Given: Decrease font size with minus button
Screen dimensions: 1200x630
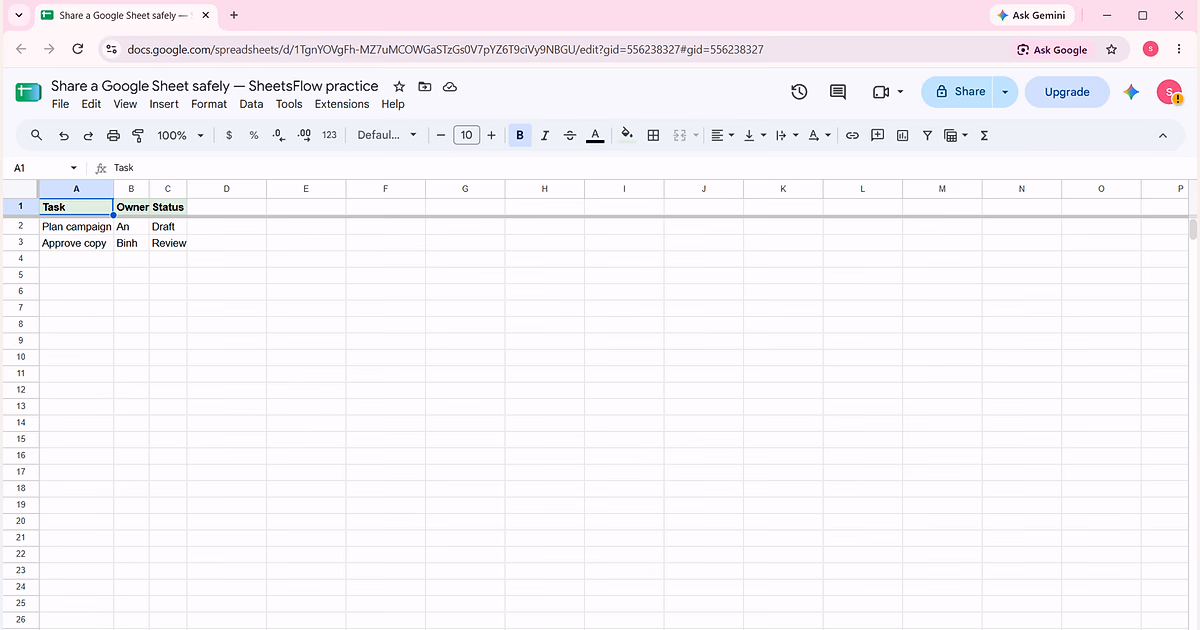Looking at the screenshot, I should [440, 135].
